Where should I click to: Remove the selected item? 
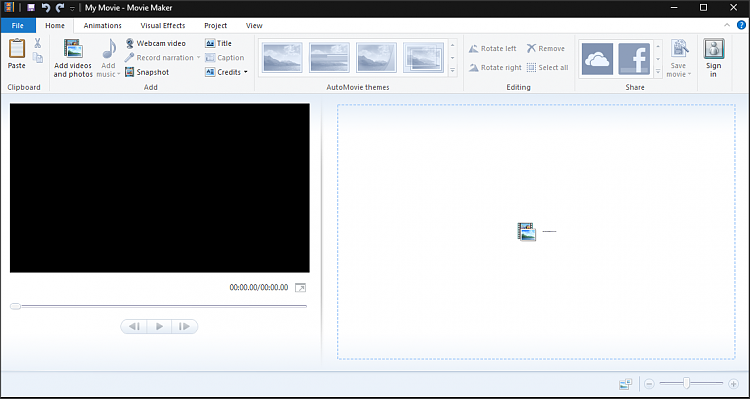(x=545, y=48)
